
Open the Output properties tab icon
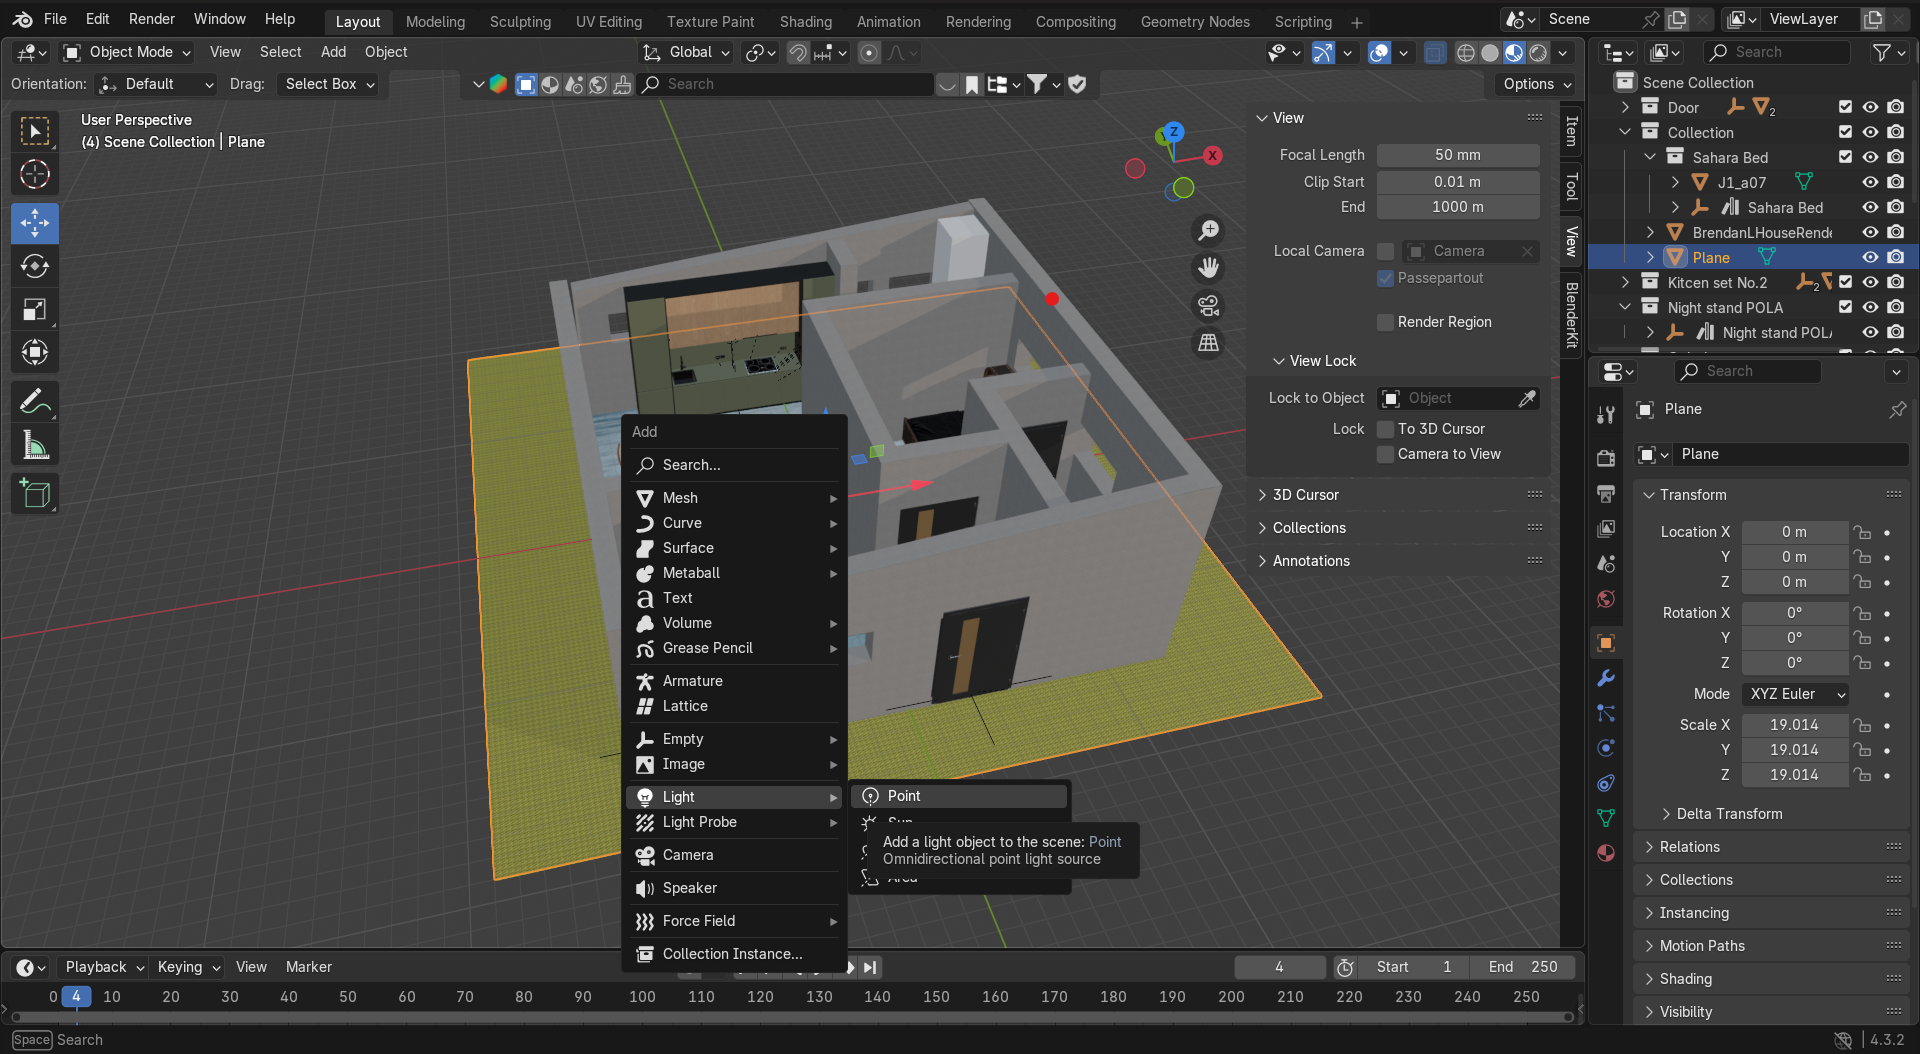pos(1606,494)
